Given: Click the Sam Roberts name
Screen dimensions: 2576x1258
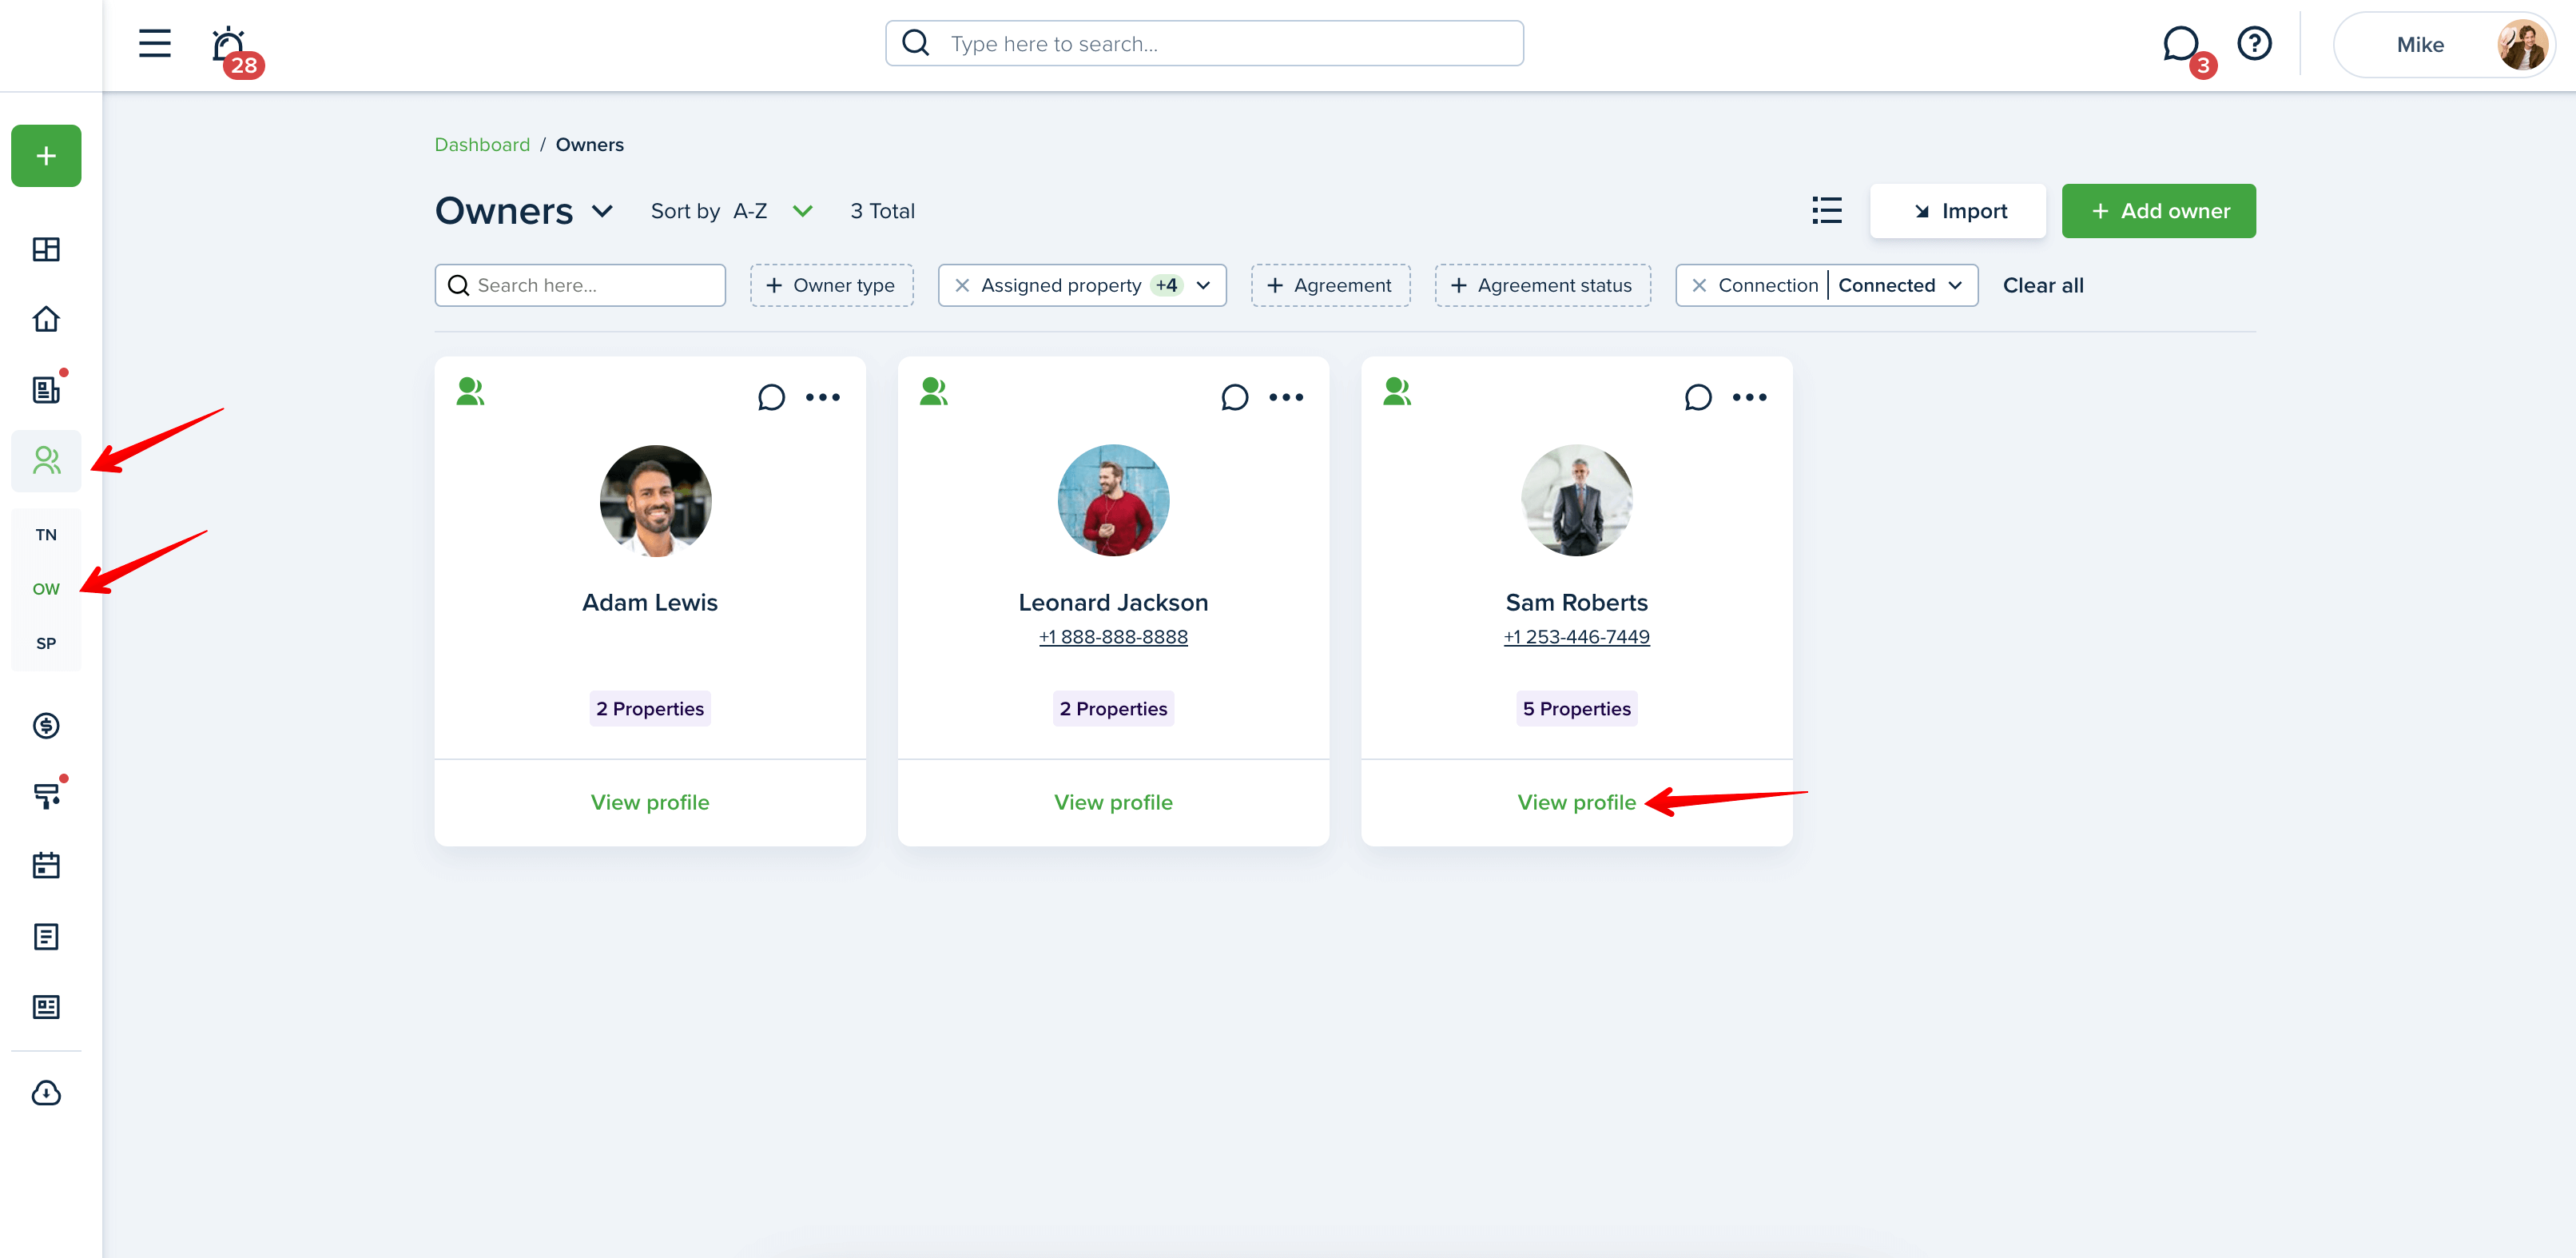Looking at the screenshot, I should pyautogui.click(x=1576, y=602).
